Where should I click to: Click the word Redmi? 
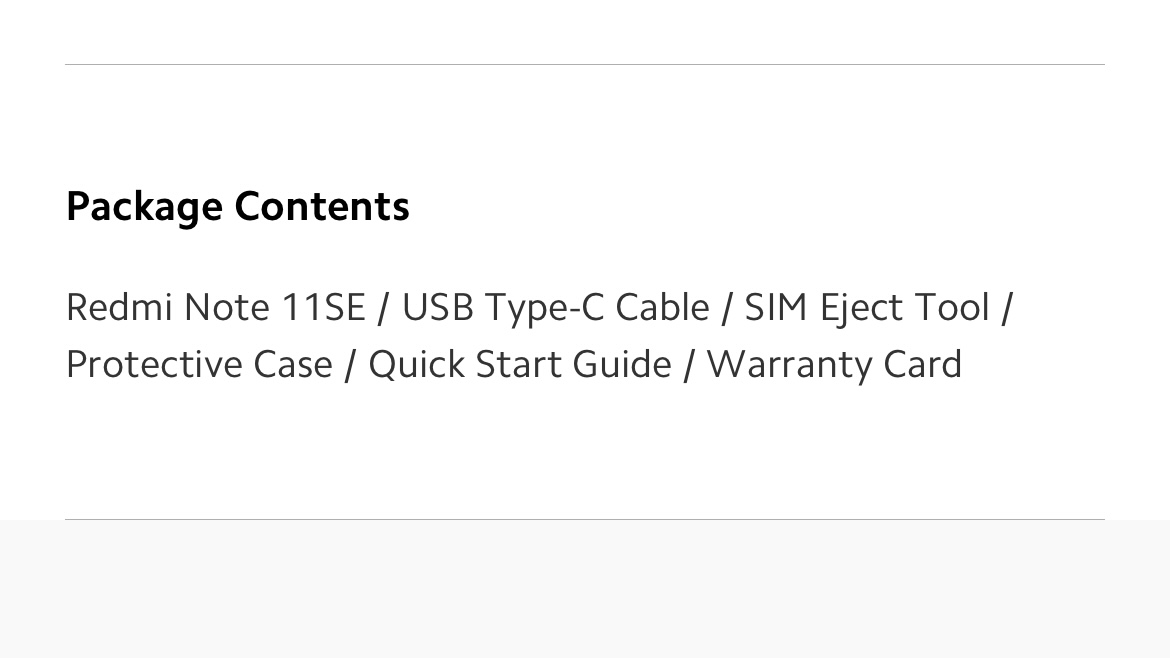(x=119, y=307)
